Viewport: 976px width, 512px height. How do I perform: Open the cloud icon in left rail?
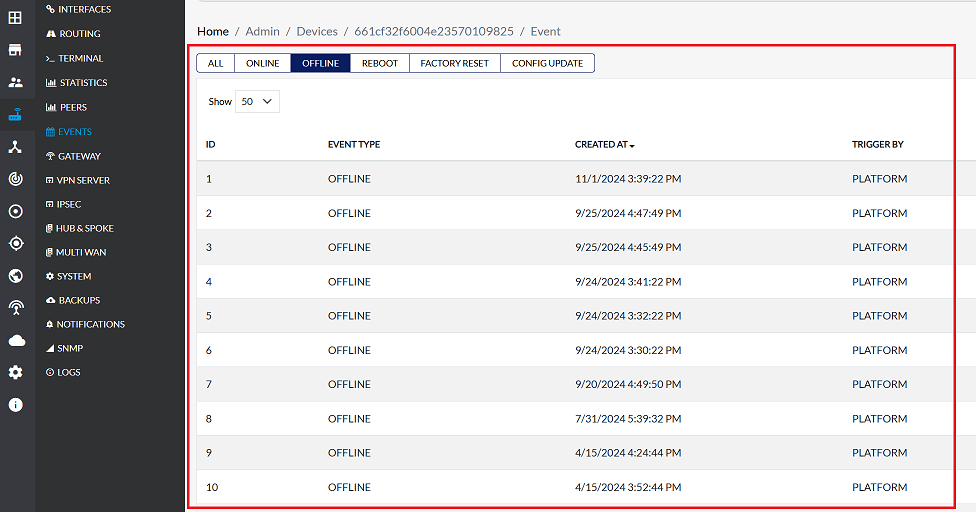click(15, 340)
